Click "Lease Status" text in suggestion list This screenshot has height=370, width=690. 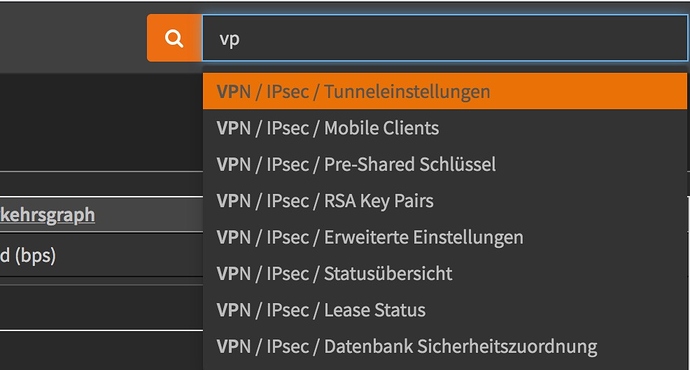(375, 310)
